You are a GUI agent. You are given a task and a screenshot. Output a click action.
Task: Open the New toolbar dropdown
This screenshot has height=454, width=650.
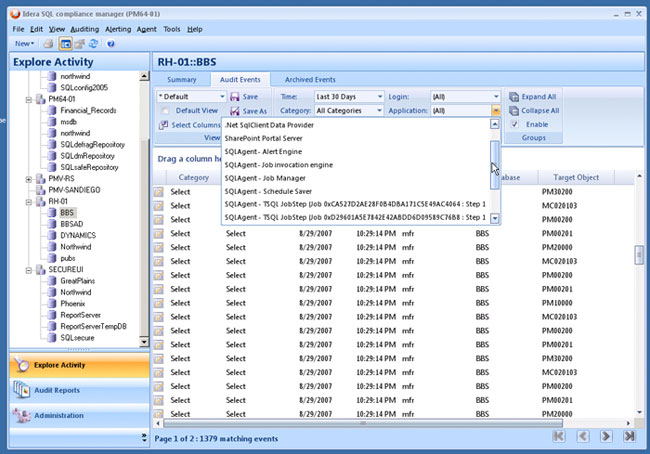pos(24,44)
